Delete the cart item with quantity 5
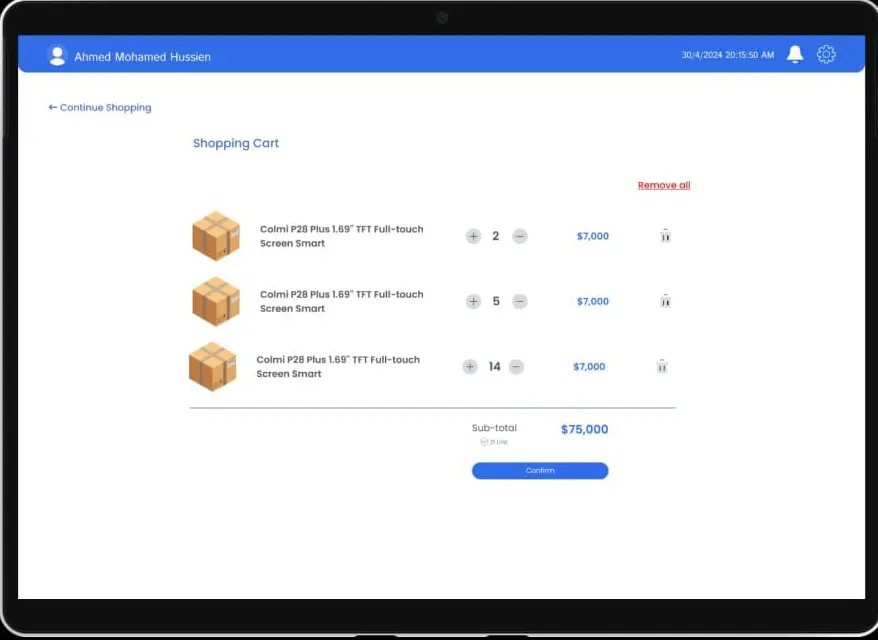 (665, 301)
